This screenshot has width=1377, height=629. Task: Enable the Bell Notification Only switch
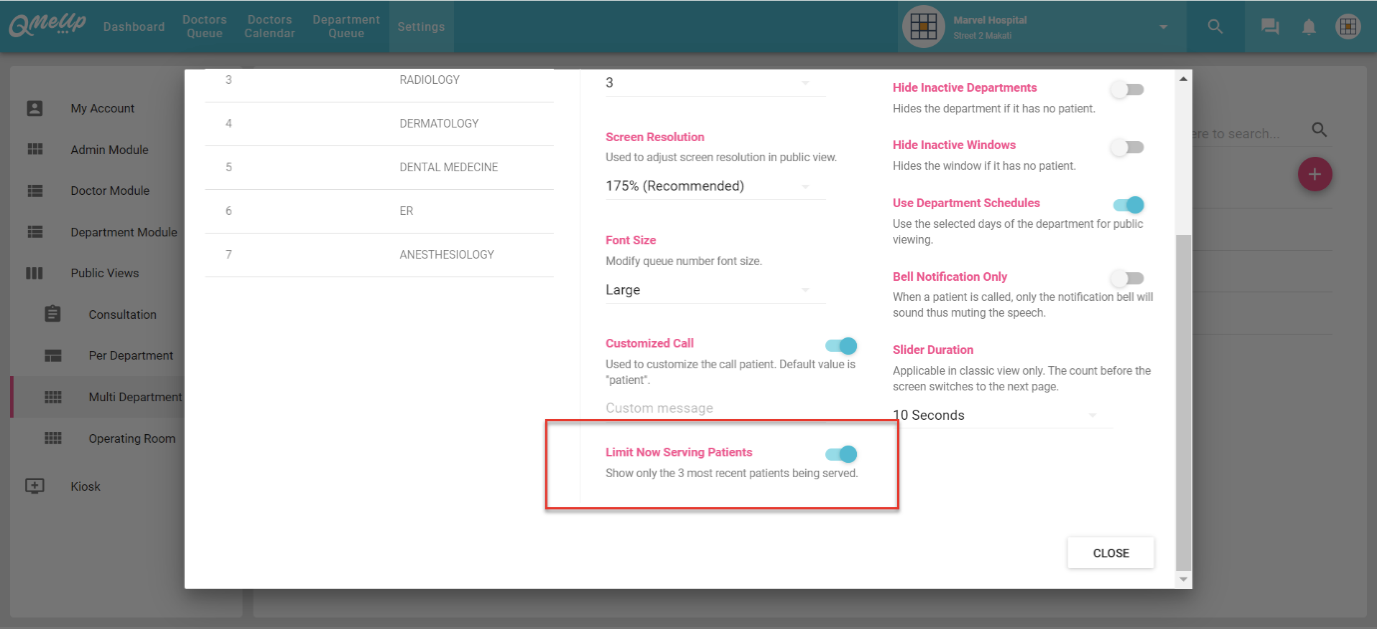pyautogui.click(x=1127, y=278)
